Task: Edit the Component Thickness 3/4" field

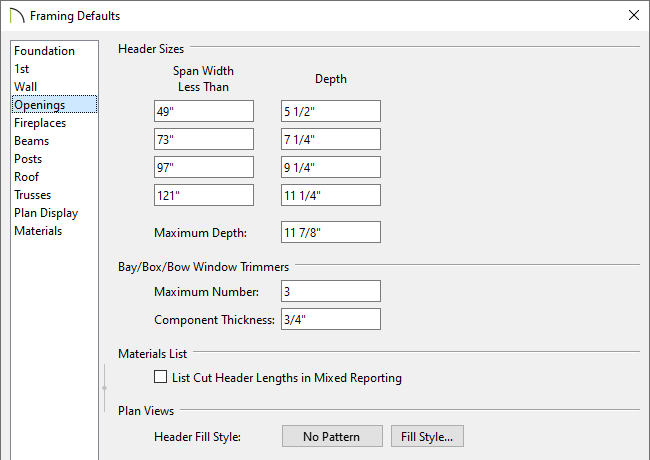Action: 330,320
